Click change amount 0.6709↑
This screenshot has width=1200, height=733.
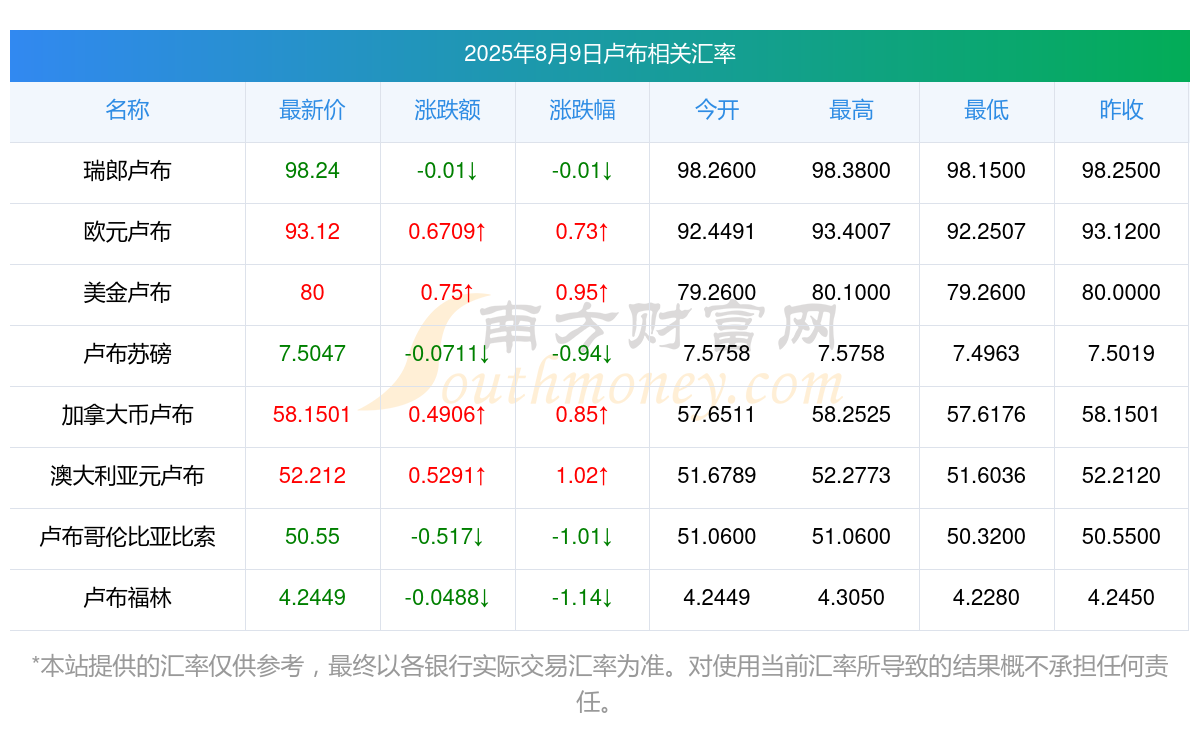point(447,232)
